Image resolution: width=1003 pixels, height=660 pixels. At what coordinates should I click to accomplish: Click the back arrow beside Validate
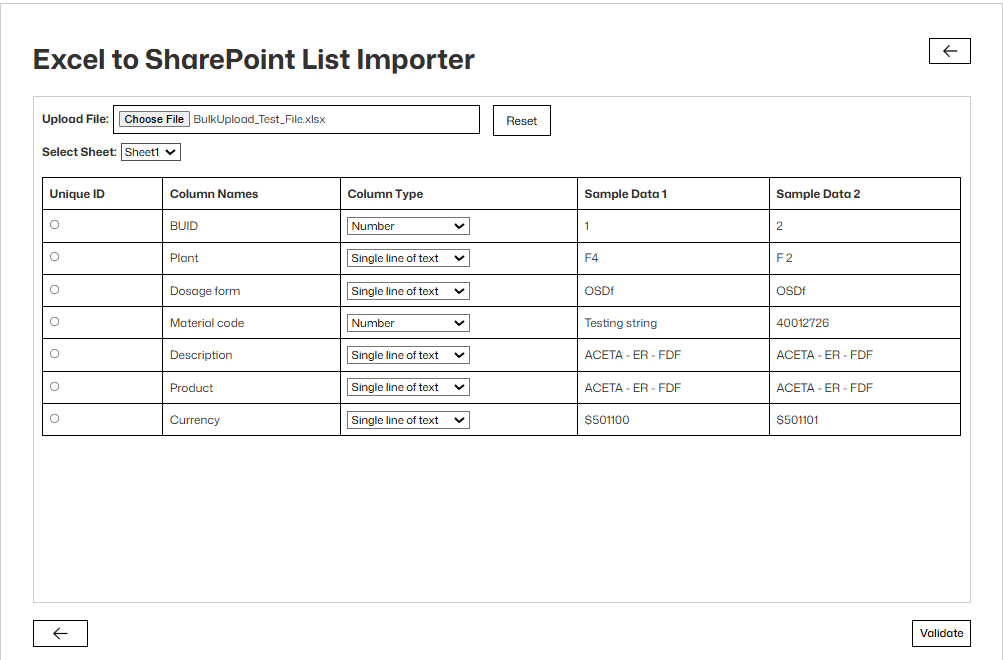point(60,633)
